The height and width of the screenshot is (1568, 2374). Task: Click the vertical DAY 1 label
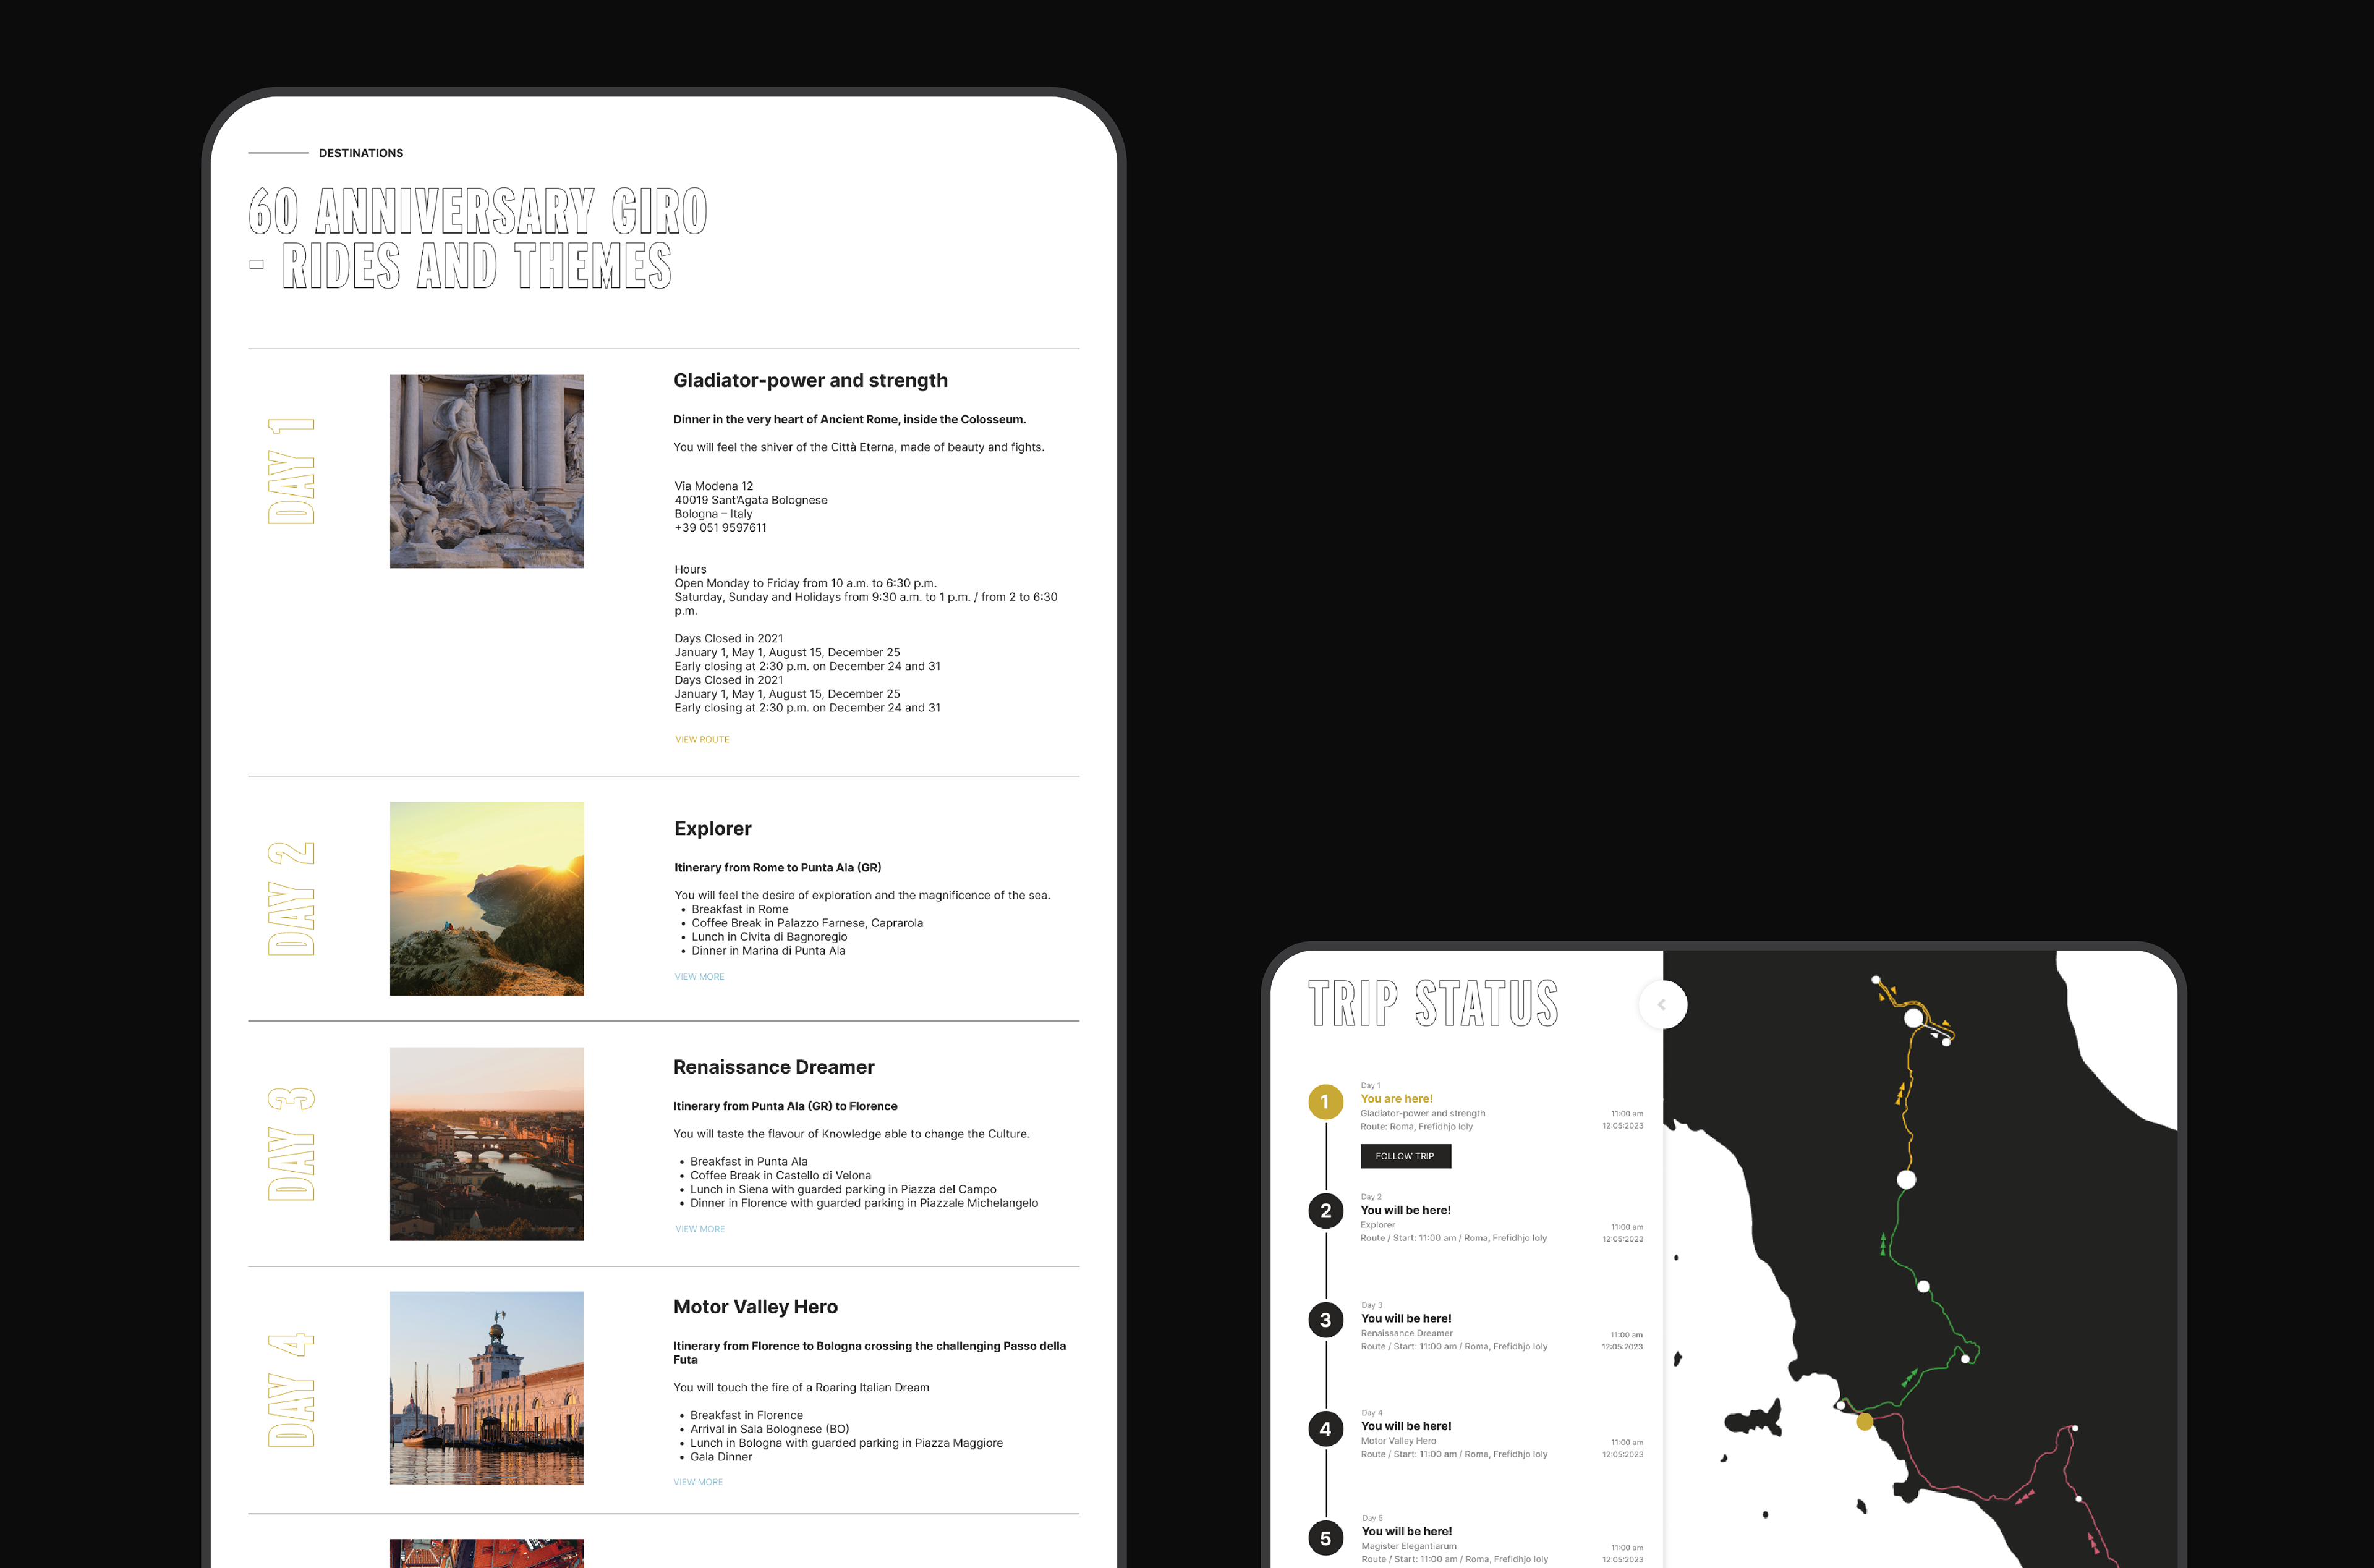[291, 471]
